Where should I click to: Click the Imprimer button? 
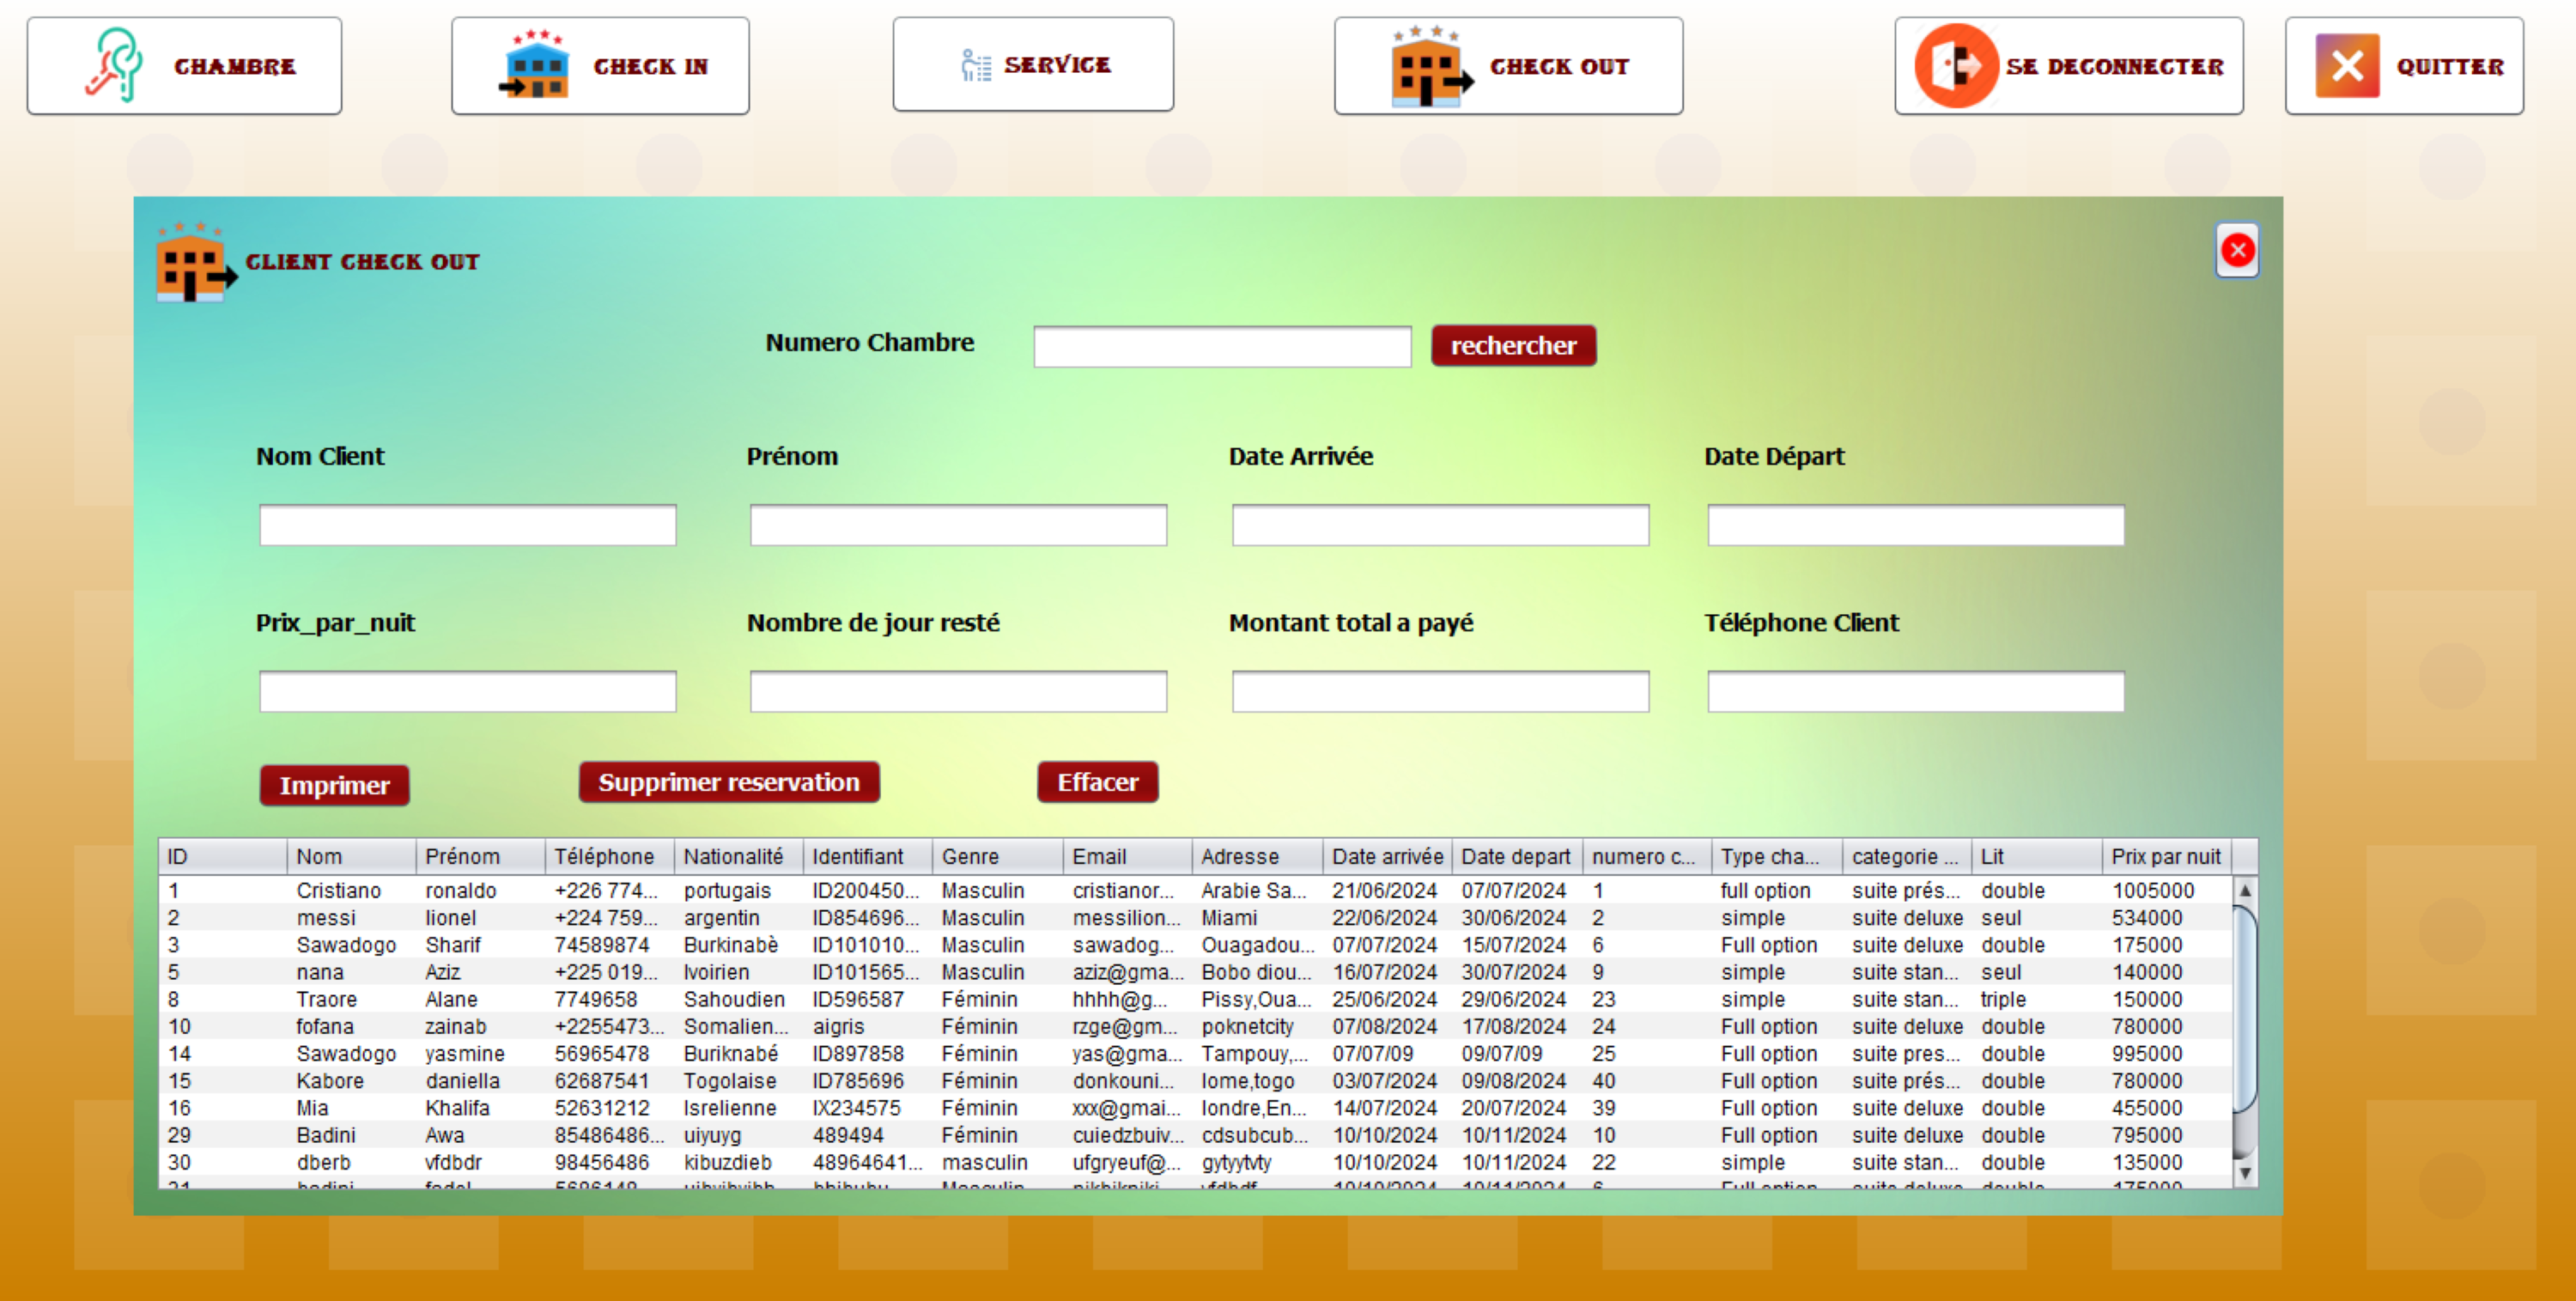(334, 785)
